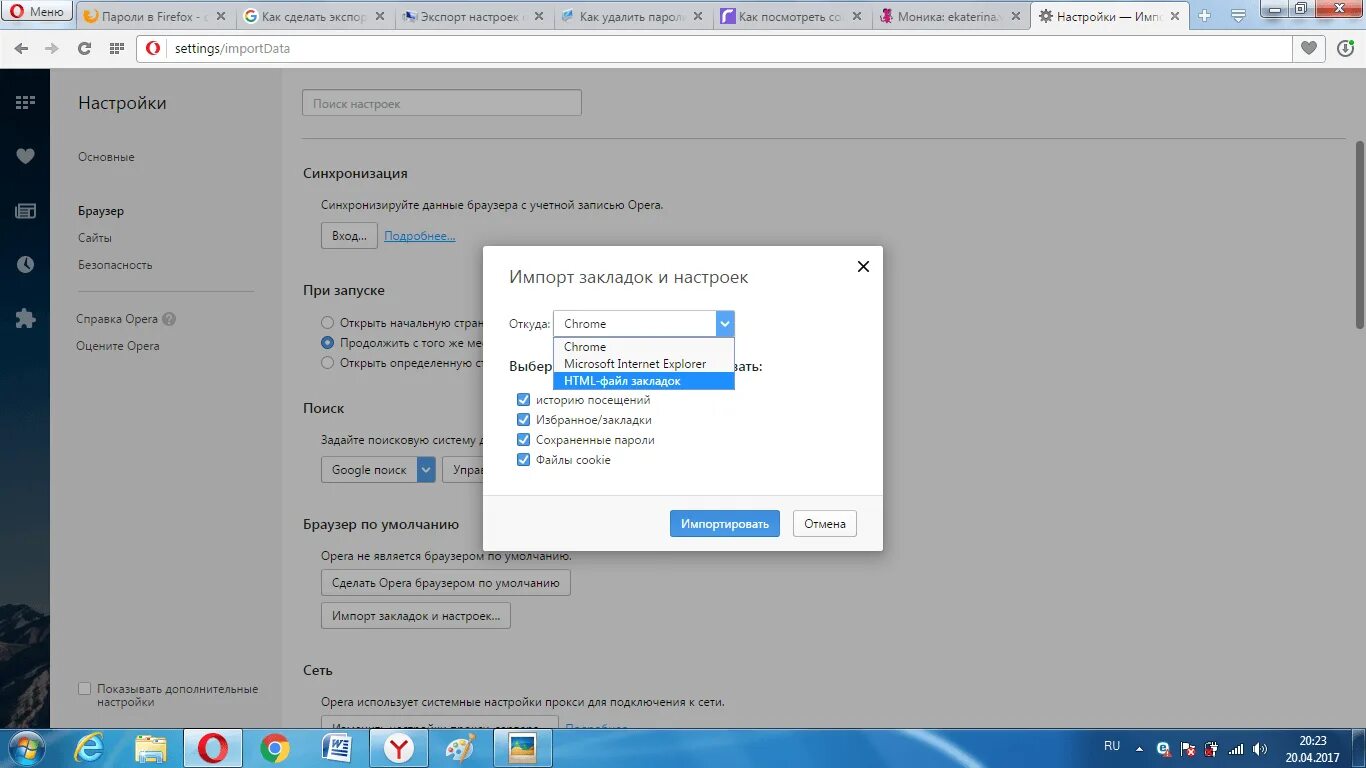The width and height of the screenshot is (1366, 768).
Task: Open the tab menu icon next to new tab
Action: 1238,16
